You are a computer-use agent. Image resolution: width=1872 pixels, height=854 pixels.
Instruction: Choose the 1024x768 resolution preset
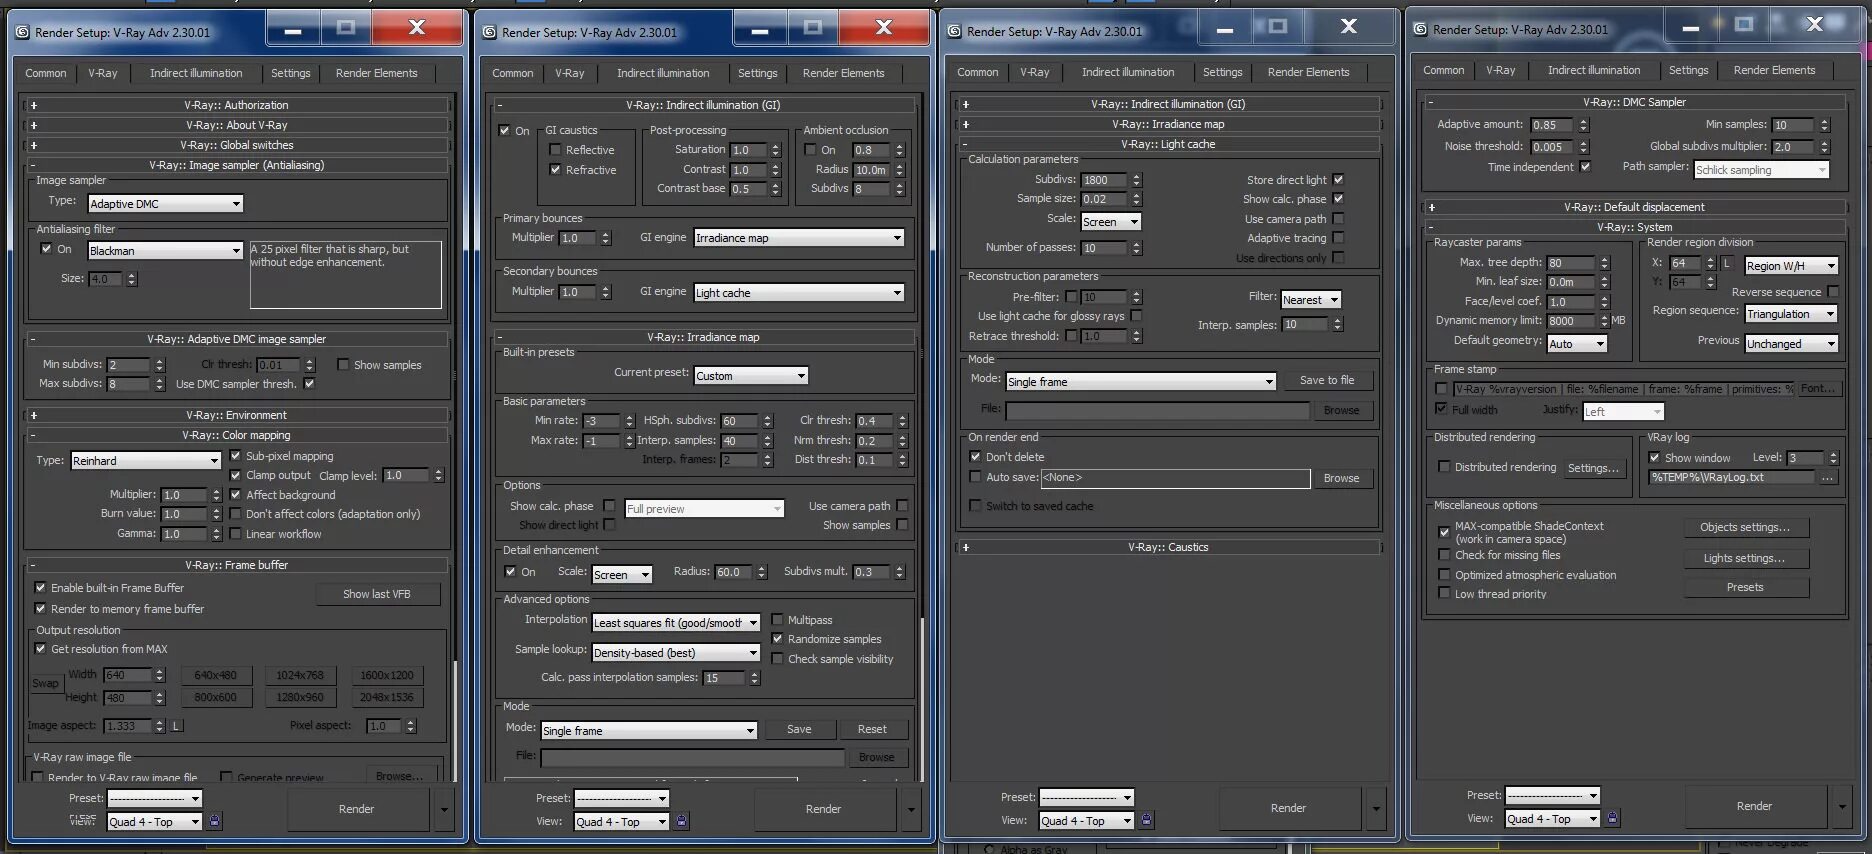[x=300, y=676]
